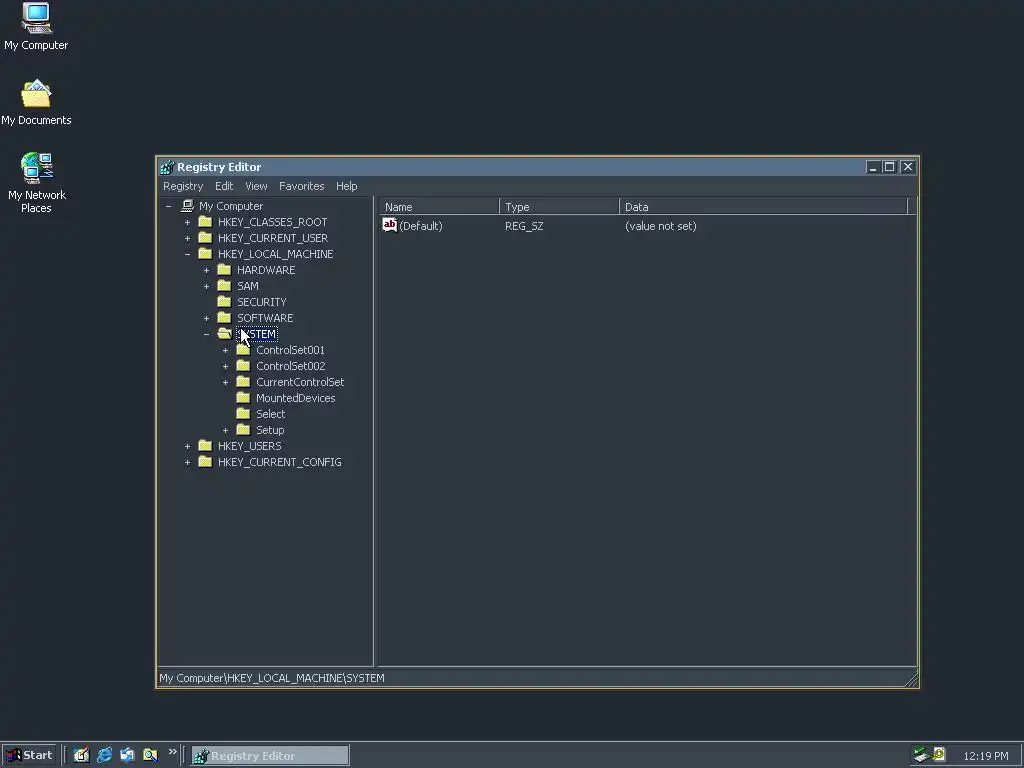
Task: Click the SOFTWARE folder icon
Action: (x=224, y=317)
